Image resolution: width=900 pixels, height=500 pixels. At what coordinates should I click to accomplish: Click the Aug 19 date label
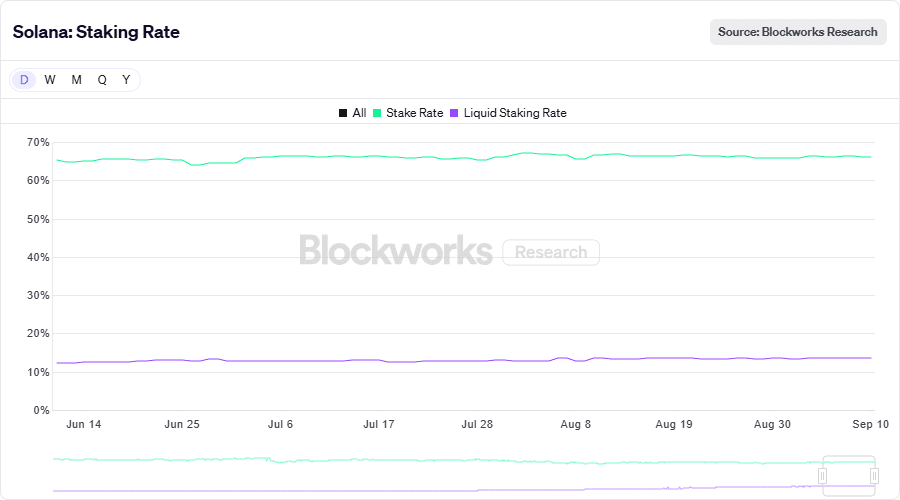(674, 424)
